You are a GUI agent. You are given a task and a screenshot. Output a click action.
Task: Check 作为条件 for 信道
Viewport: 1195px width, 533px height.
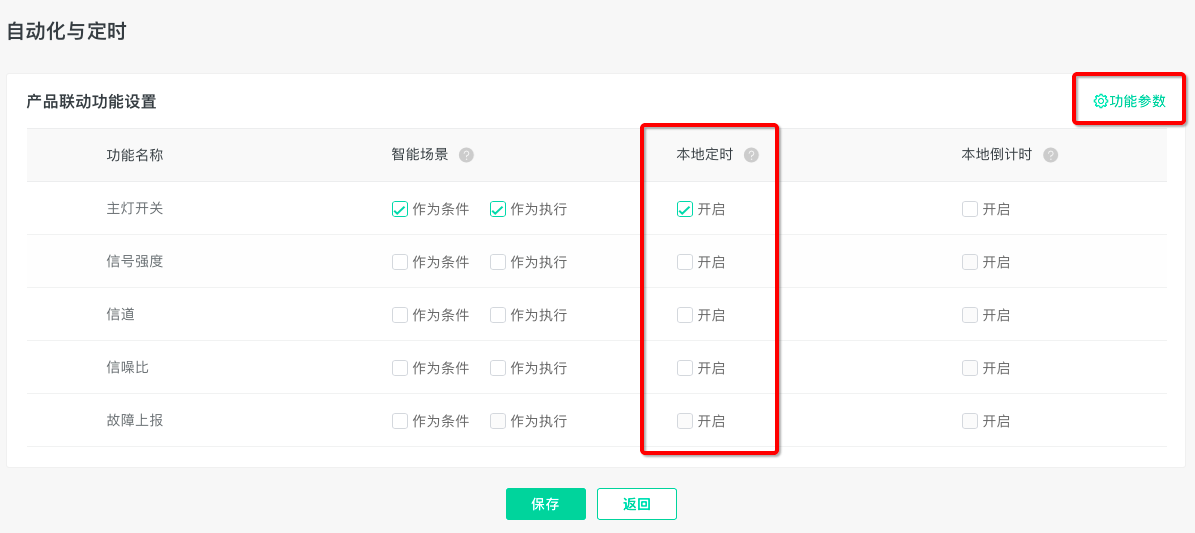click(399, 315)
